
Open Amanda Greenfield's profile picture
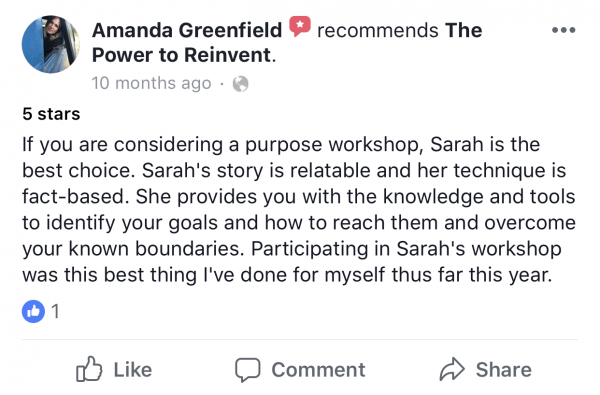(51, 44)
